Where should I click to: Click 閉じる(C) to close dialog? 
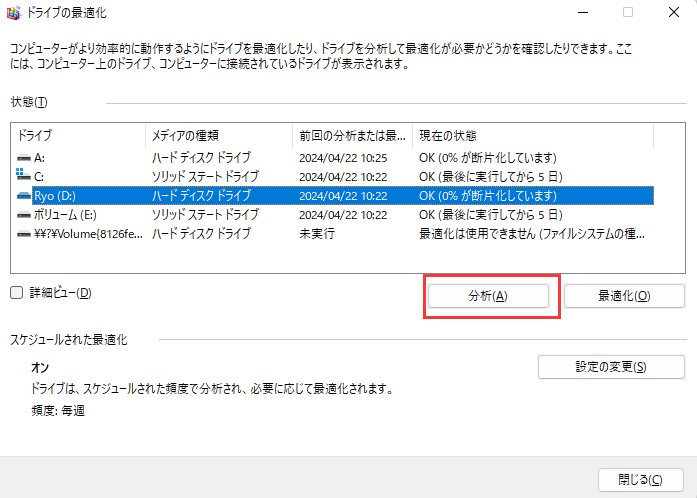(x=641, y=480)
